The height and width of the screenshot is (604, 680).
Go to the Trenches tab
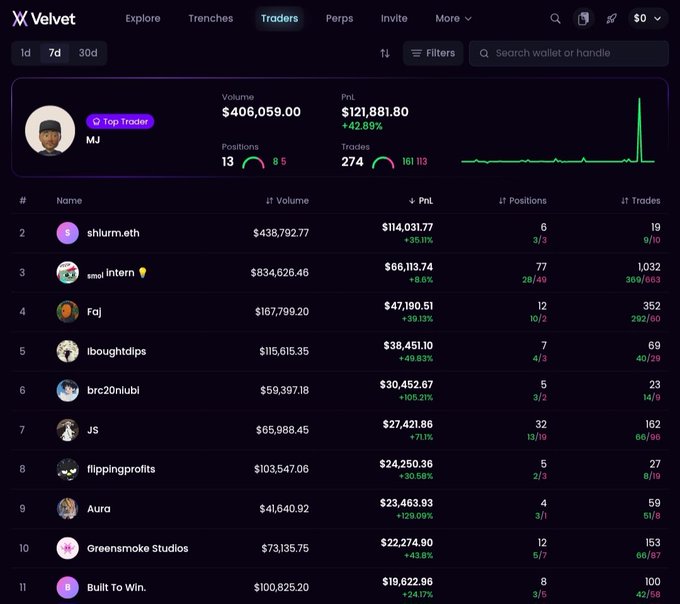coord(211,19)
